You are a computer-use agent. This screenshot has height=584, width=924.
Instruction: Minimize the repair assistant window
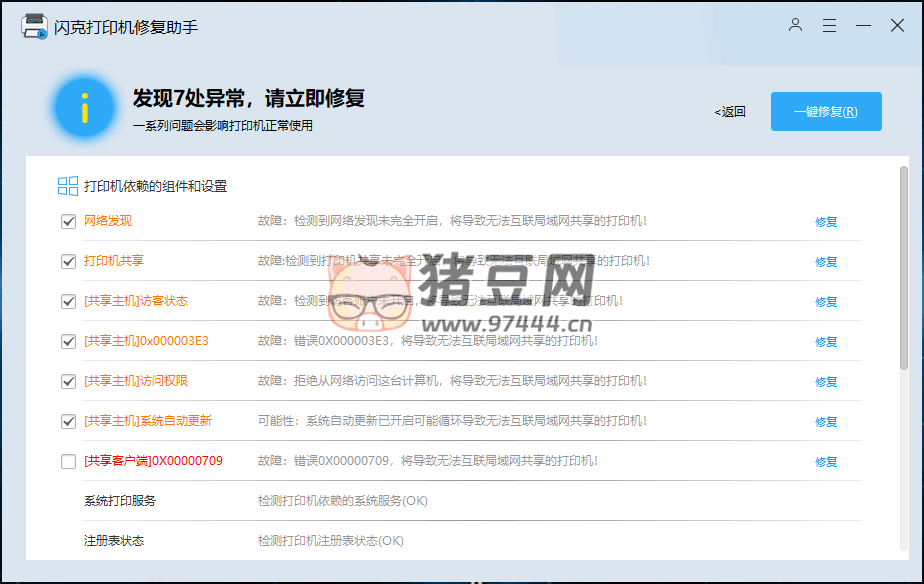point(863,26)
